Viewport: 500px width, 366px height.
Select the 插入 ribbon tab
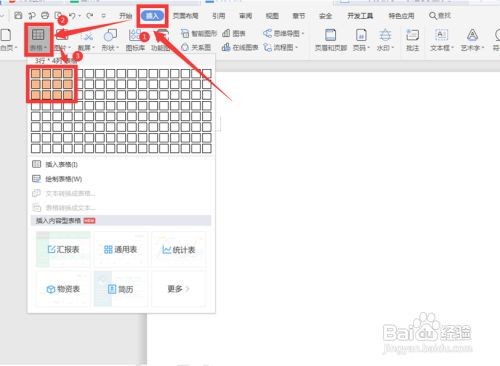pos(152,16)
